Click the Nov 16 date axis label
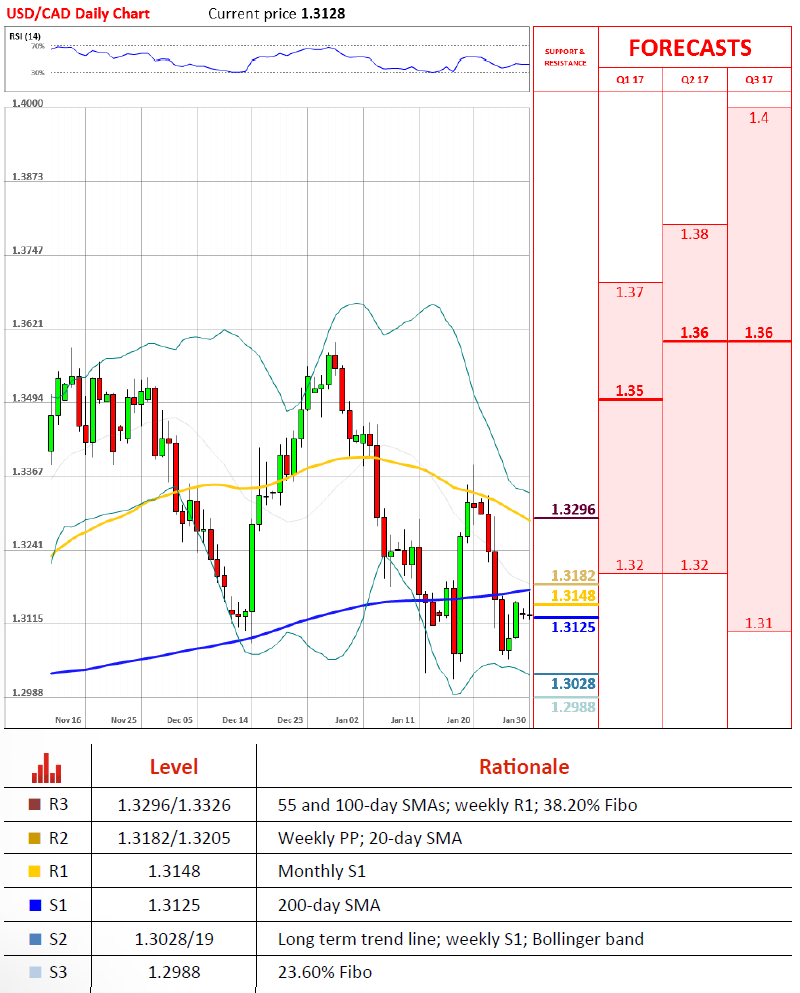This screenshot has width=800, height=993. click(x=68, y=720)
